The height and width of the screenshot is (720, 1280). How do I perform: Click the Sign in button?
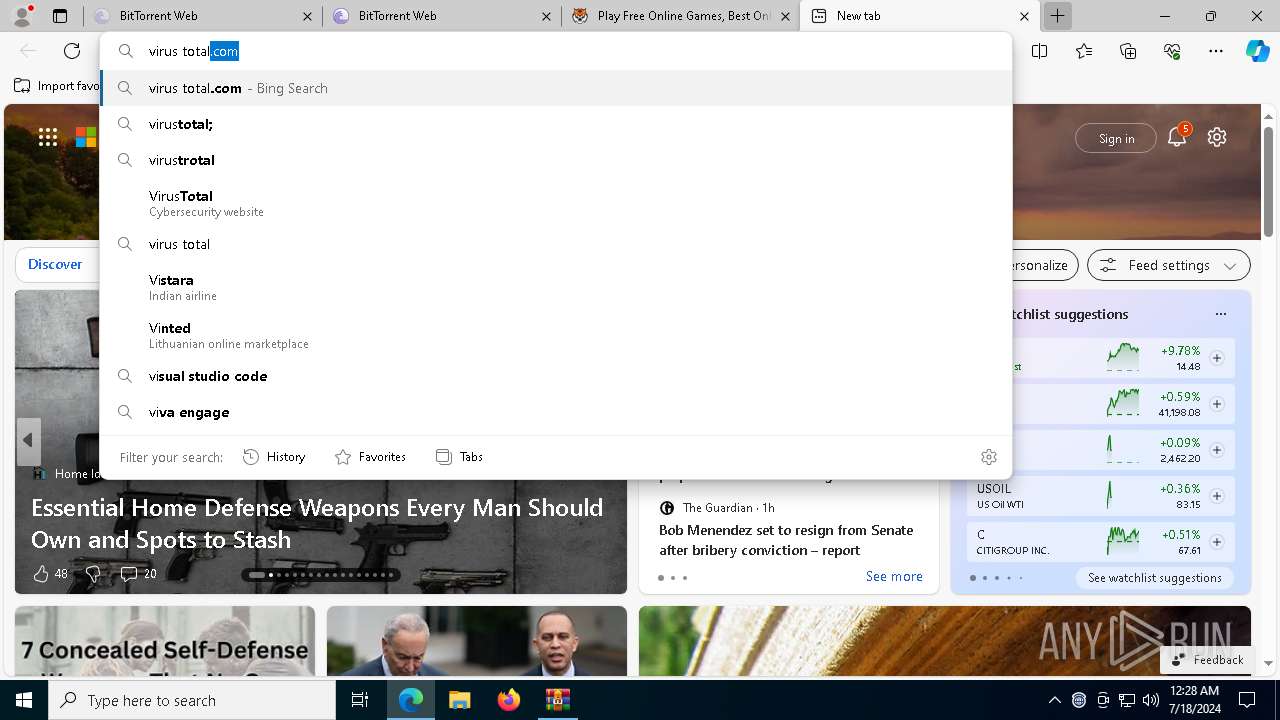point(1116,139)
